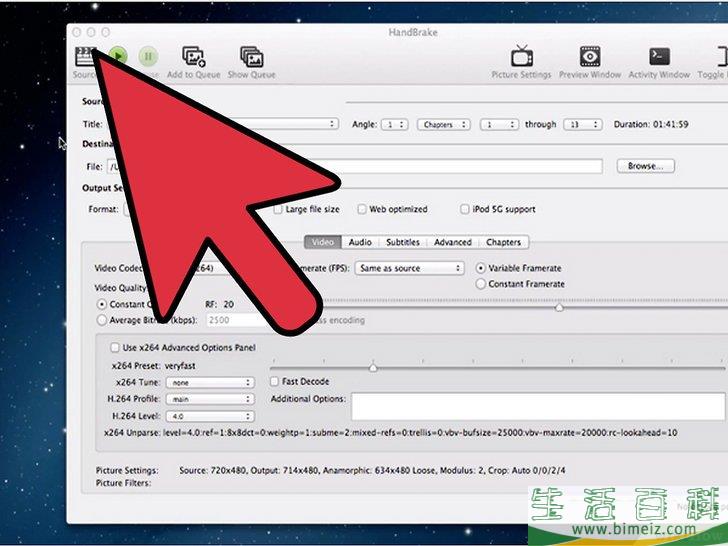Image resolution: width=728 pixels, height=546 pixels.
Task: Open the Activity Window icon
Action: pos(659,57)
